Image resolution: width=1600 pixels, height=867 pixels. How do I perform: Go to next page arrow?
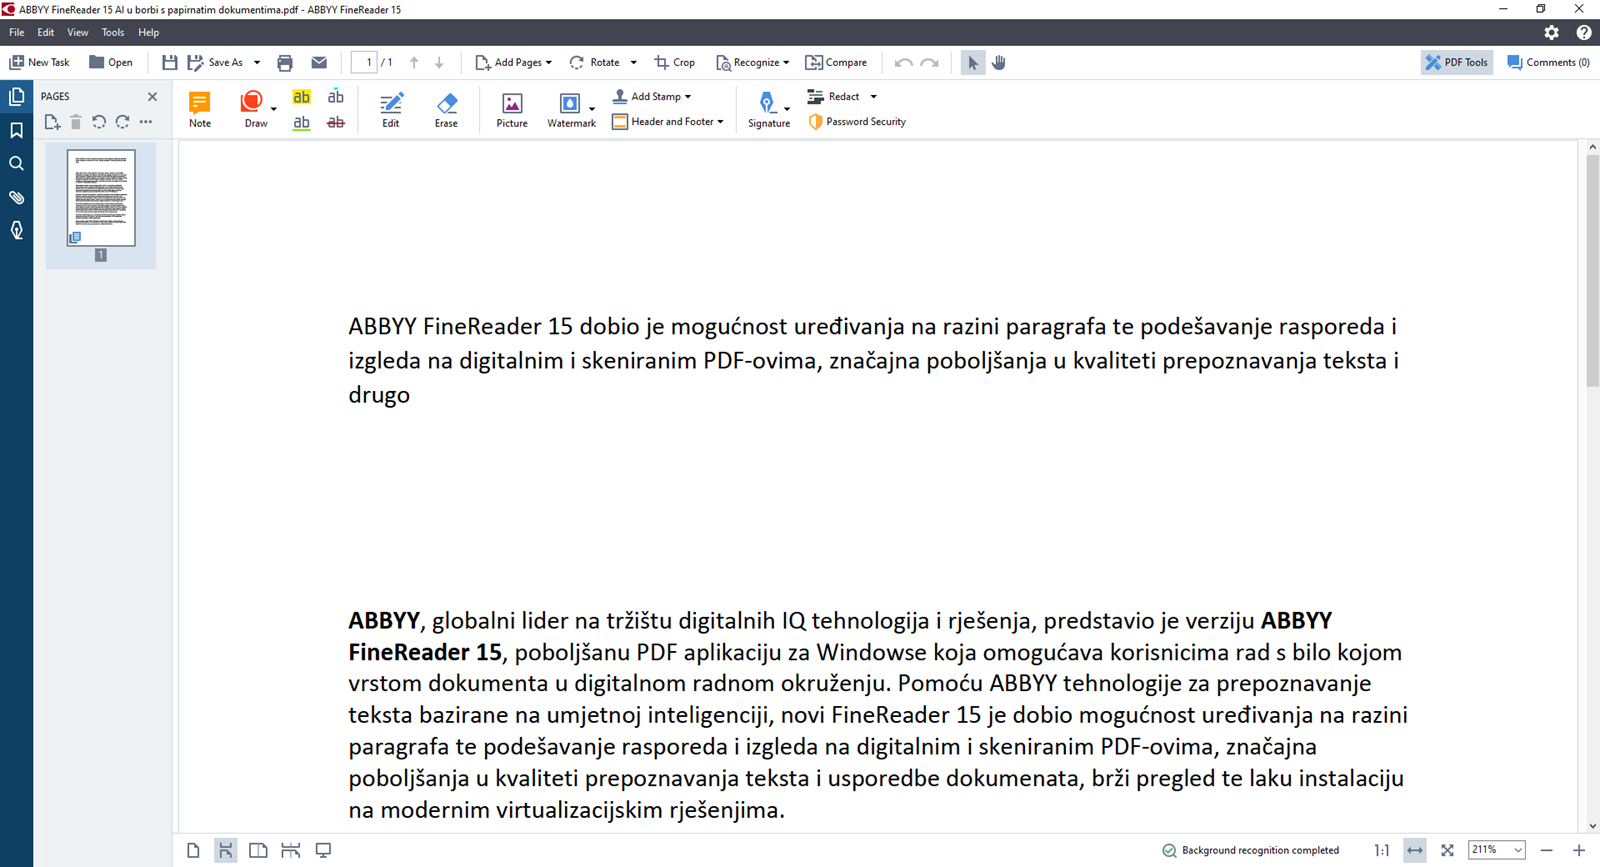(439, 62)
